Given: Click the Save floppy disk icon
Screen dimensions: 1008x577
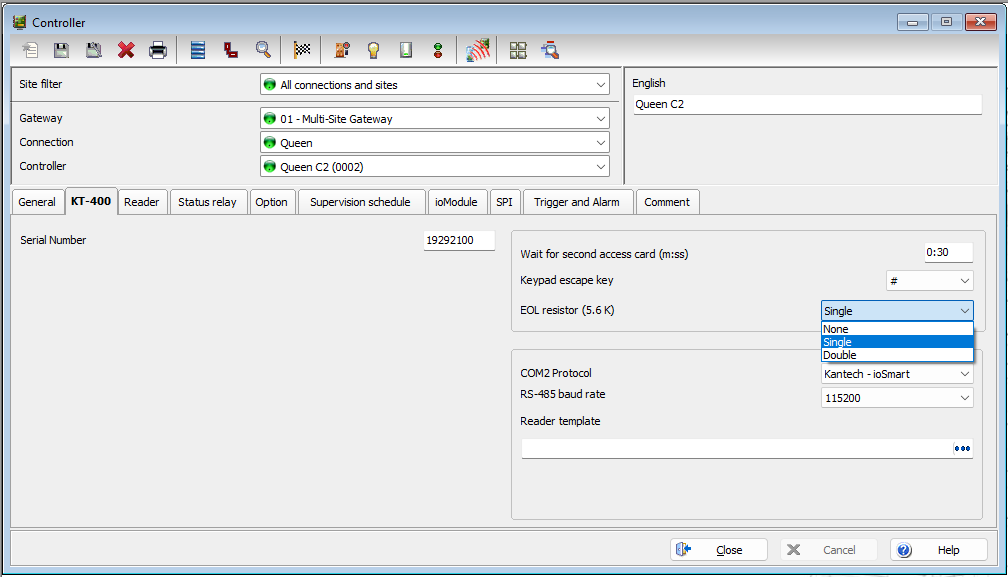Looking at the screenshot, I should tap(61, 50).
